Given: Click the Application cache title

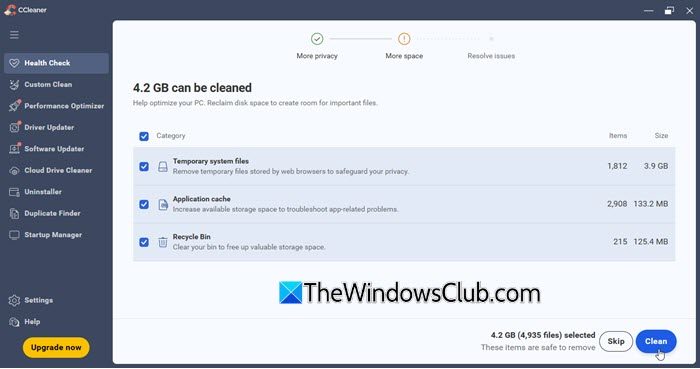Looking at the screenshot, I should (202, 199).
